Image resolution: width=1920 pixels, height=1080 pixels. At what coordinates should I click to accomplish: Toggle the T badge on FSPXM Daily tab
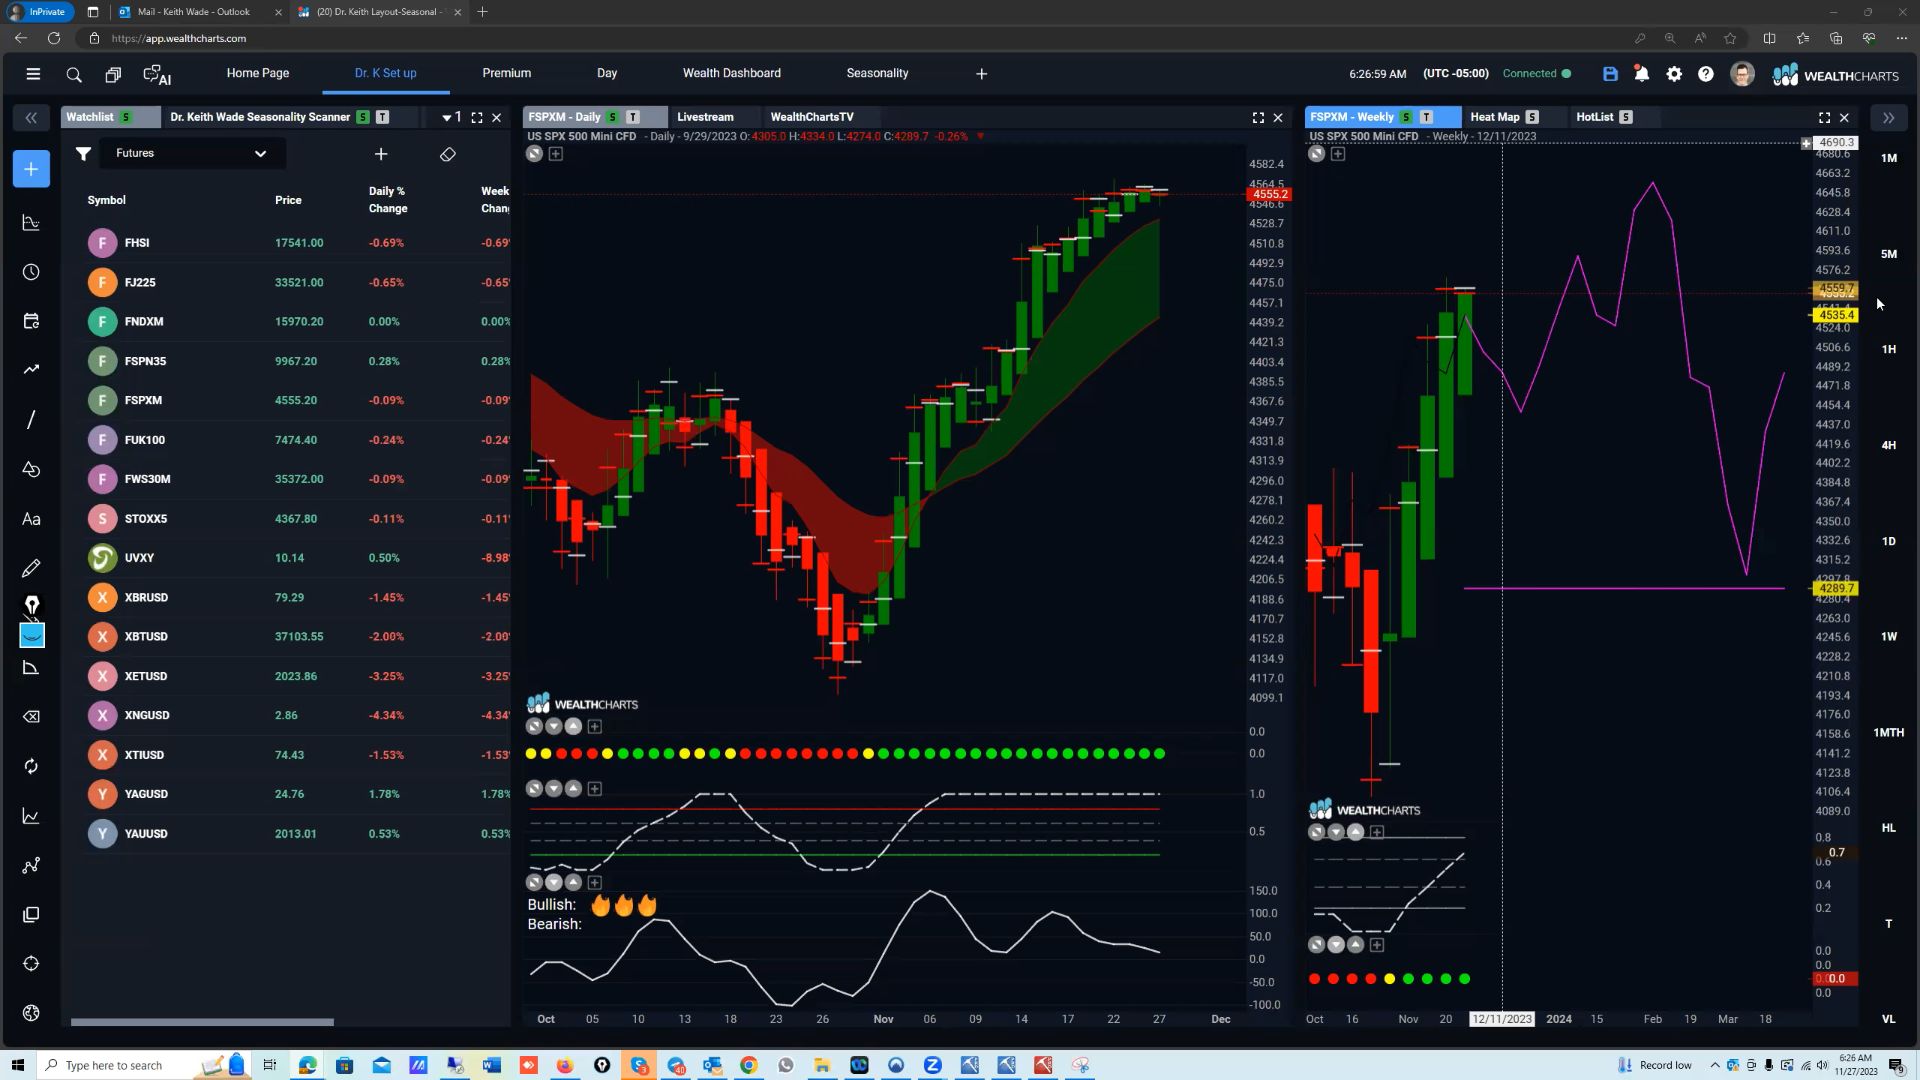(633, 118)
